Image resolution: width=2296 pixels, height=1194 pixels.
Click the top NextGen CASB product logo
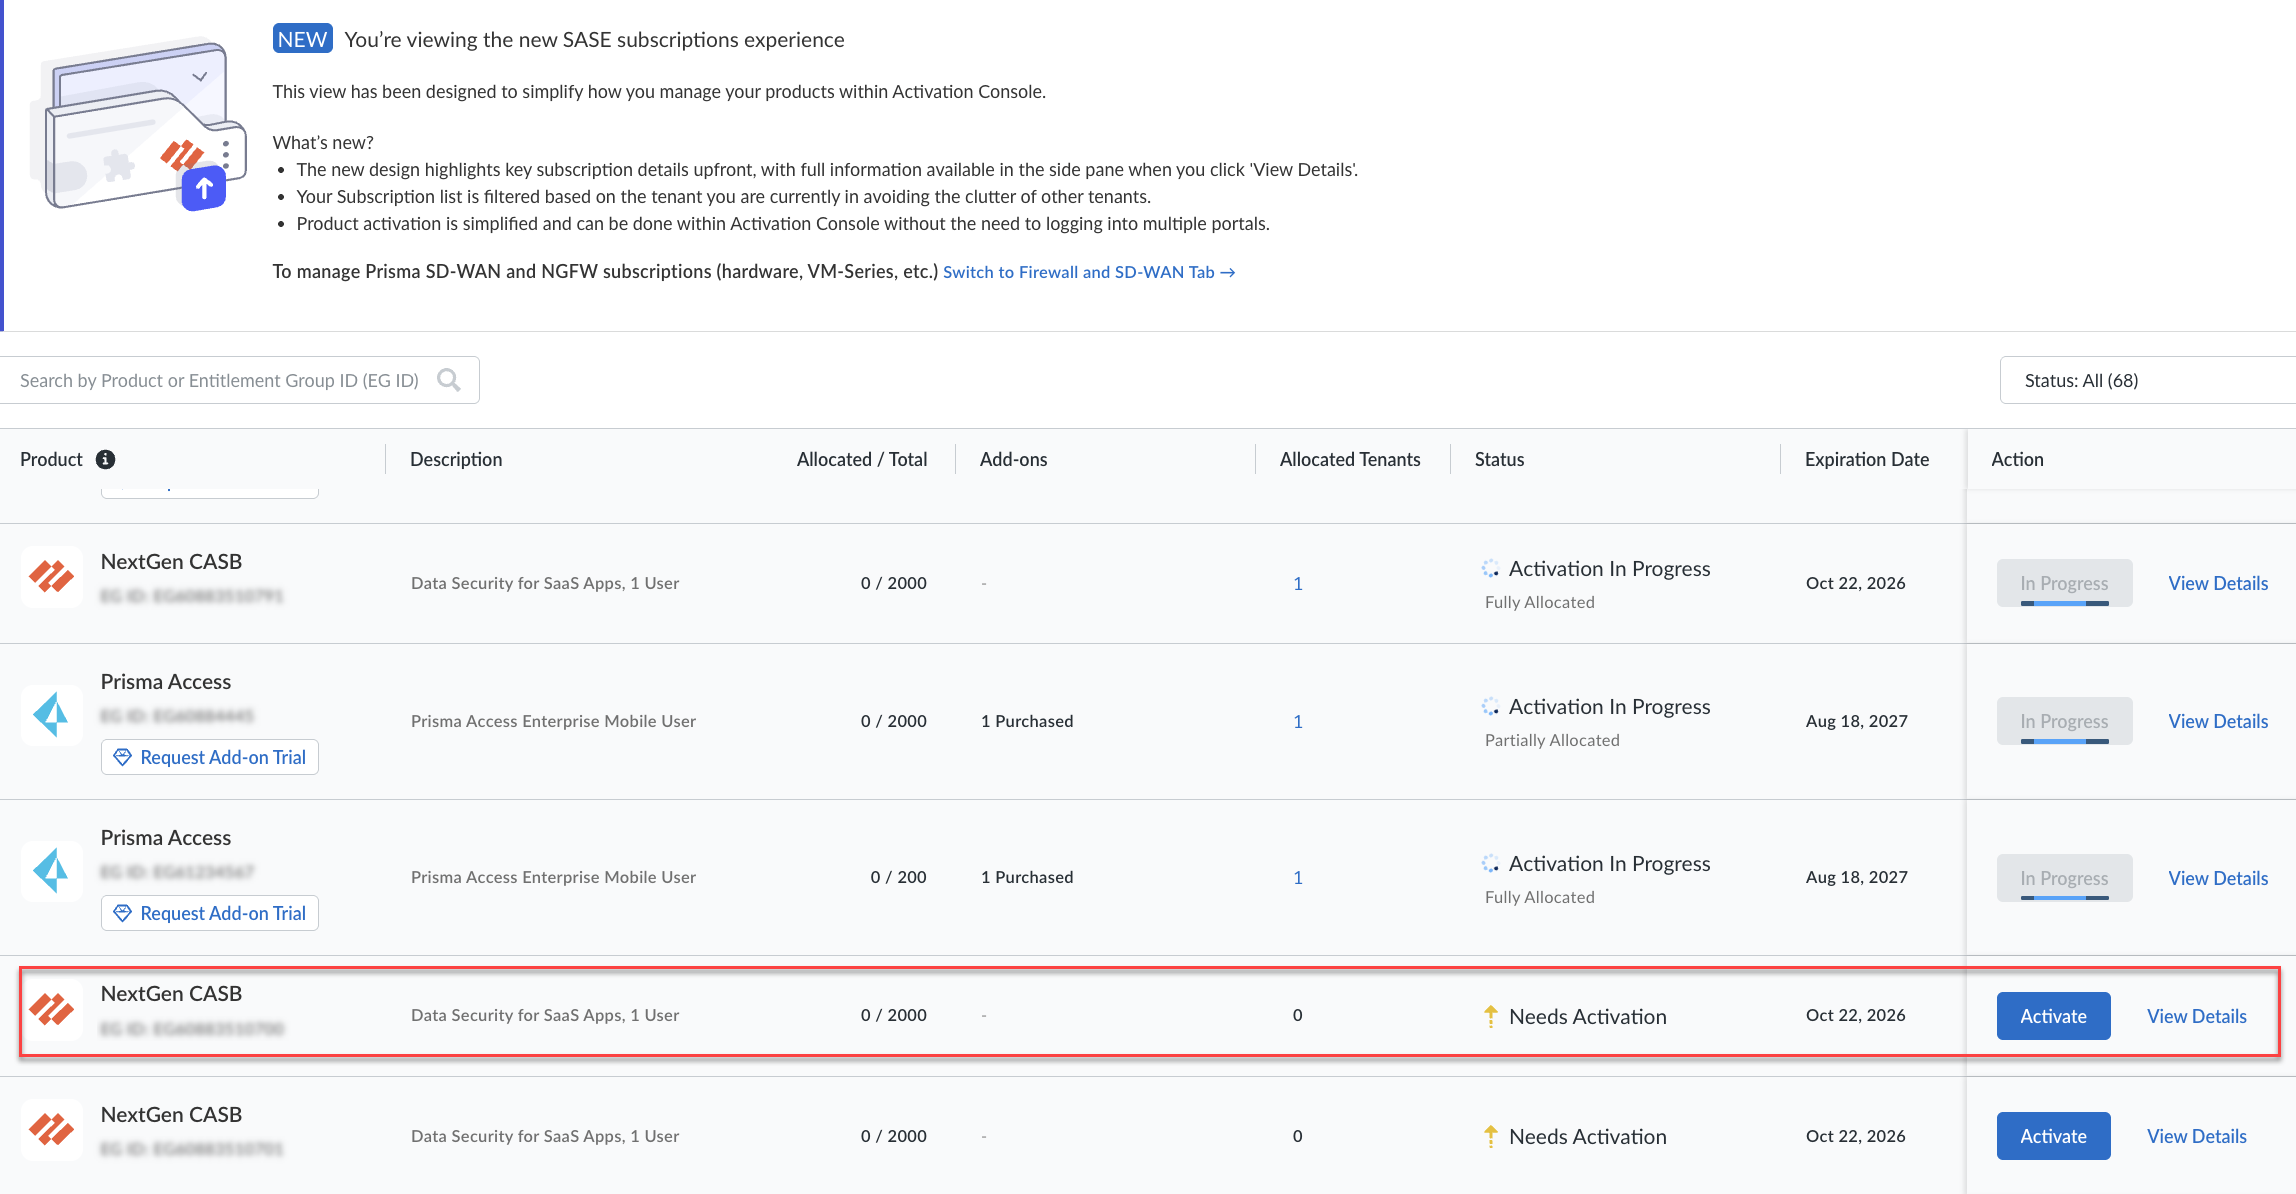(x=51, y=576)
